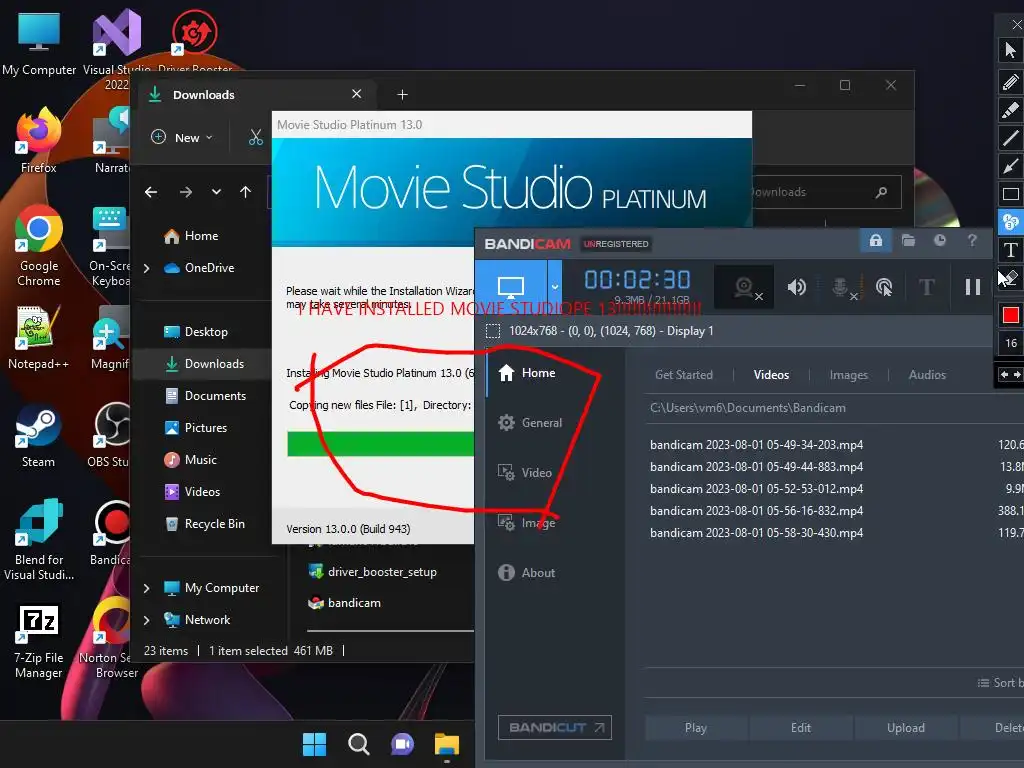Toggle the webcam overlay in Bandicam

pyautogui.click(x=744, y=287)
